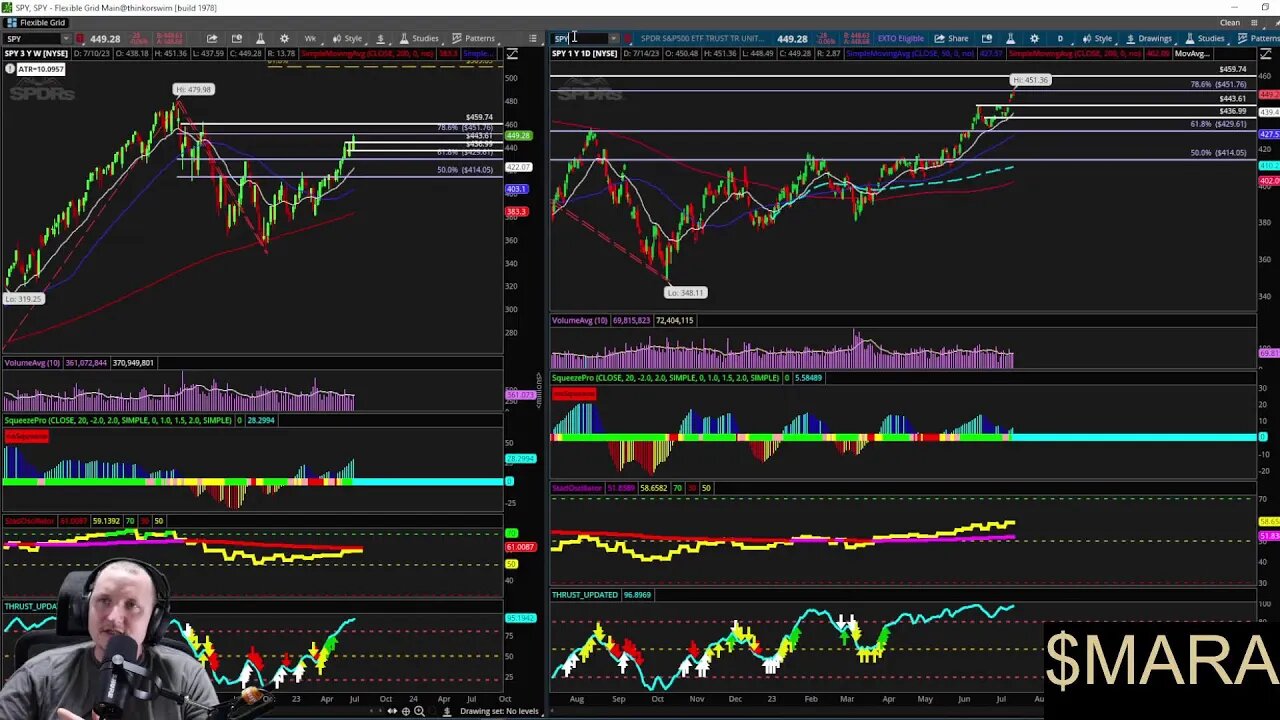Click Hi: 451.36 bubble on right chart
The height and width of the screenshot is (720, 1280).
point(1030,80)
